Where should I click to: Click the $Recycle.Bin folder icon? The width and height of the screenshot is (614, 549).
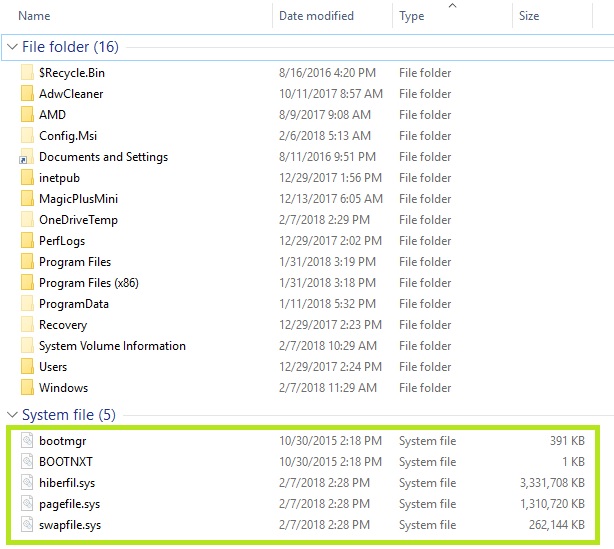point(27,73)
